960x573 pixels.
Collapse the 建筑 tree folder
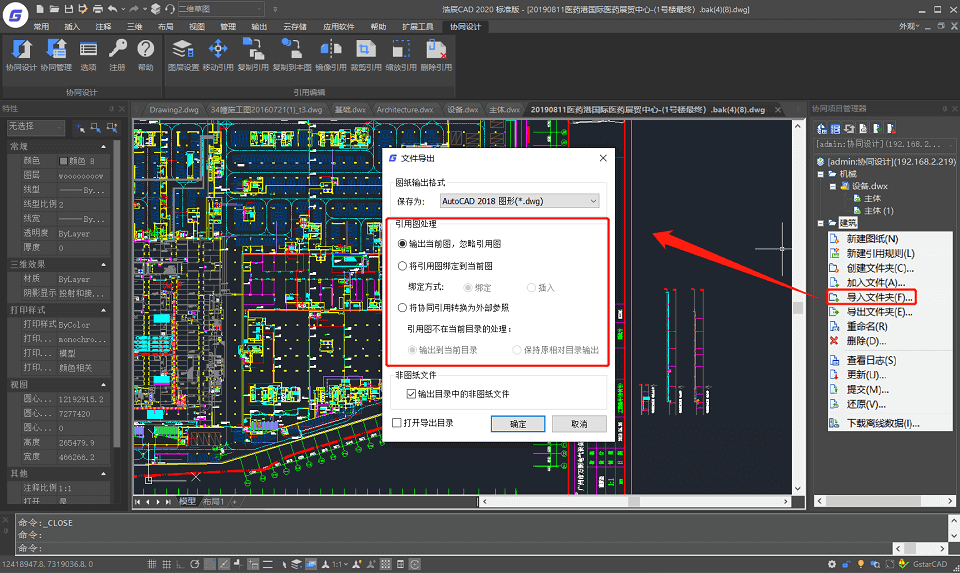820,223
